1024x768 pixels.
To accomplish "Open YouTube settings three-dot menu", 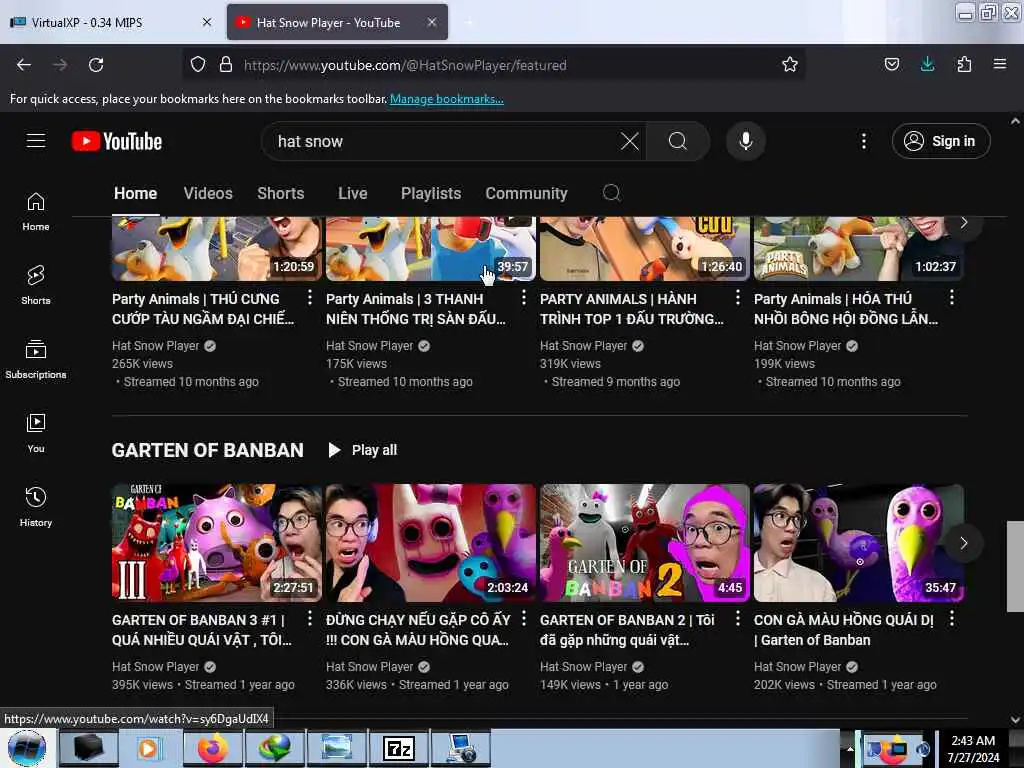I will point(863,141).
